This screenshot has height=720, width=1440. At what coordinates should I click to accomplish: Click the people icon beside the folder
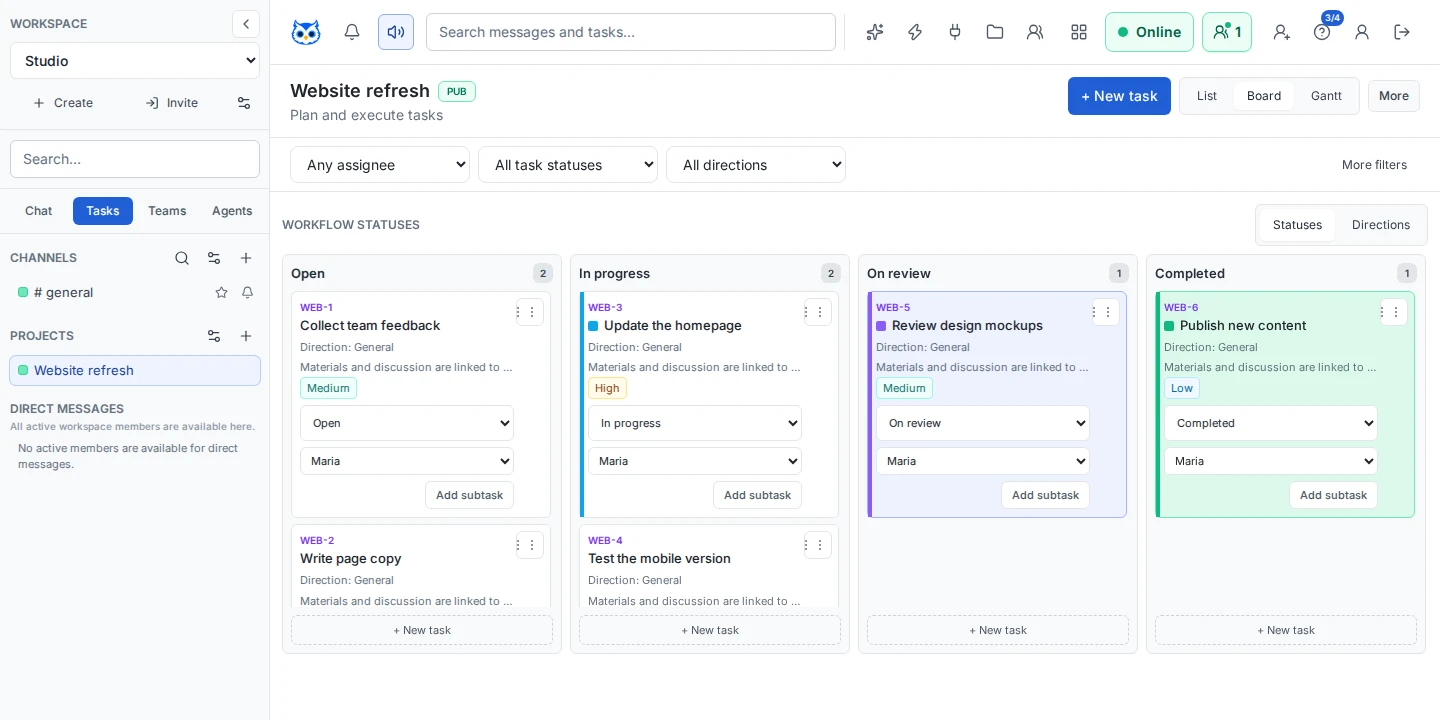(x=1035, y=32)
